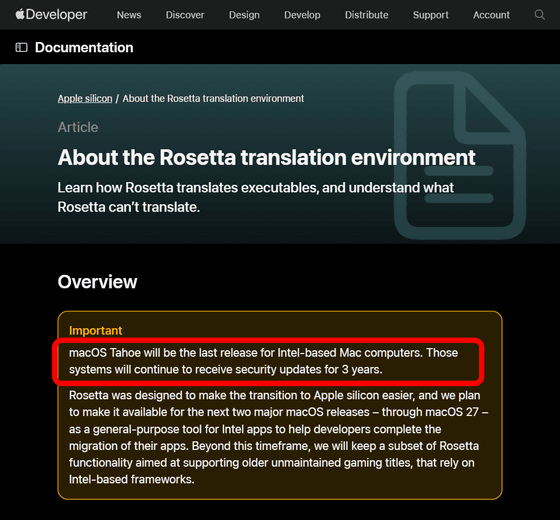Toggle the documentation sidebar icon

21,47
